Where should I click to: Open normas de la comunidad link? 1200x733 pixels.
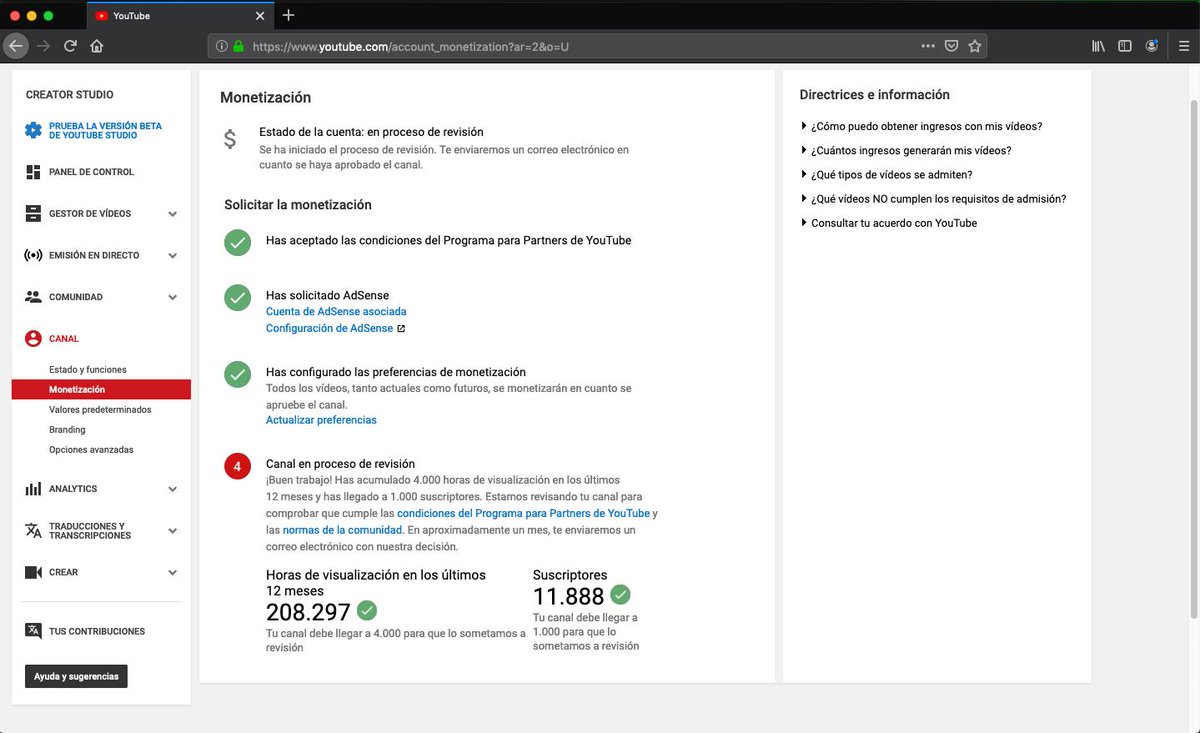coord(342,530)
